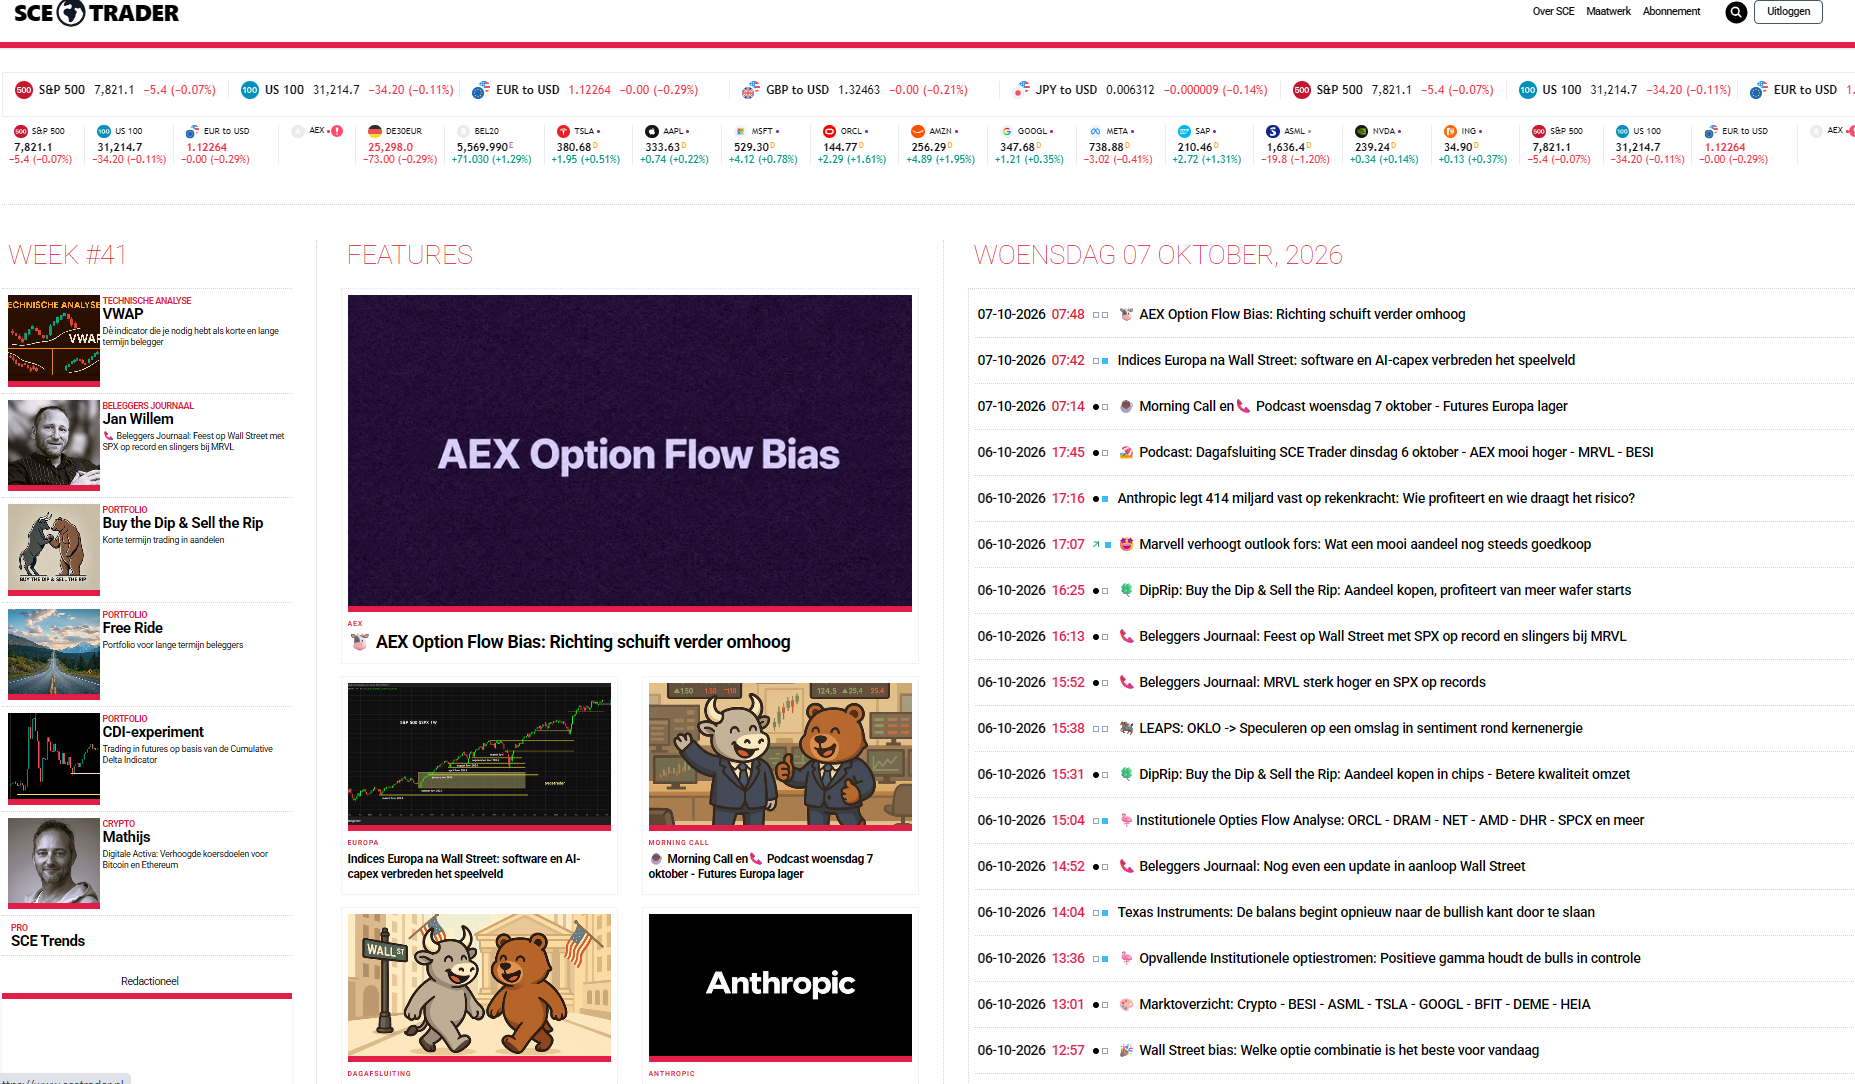Click the NVDA ticker icon
Image resolution: width=1855 pixels, height=1084 pixels.
point(1362,131)
